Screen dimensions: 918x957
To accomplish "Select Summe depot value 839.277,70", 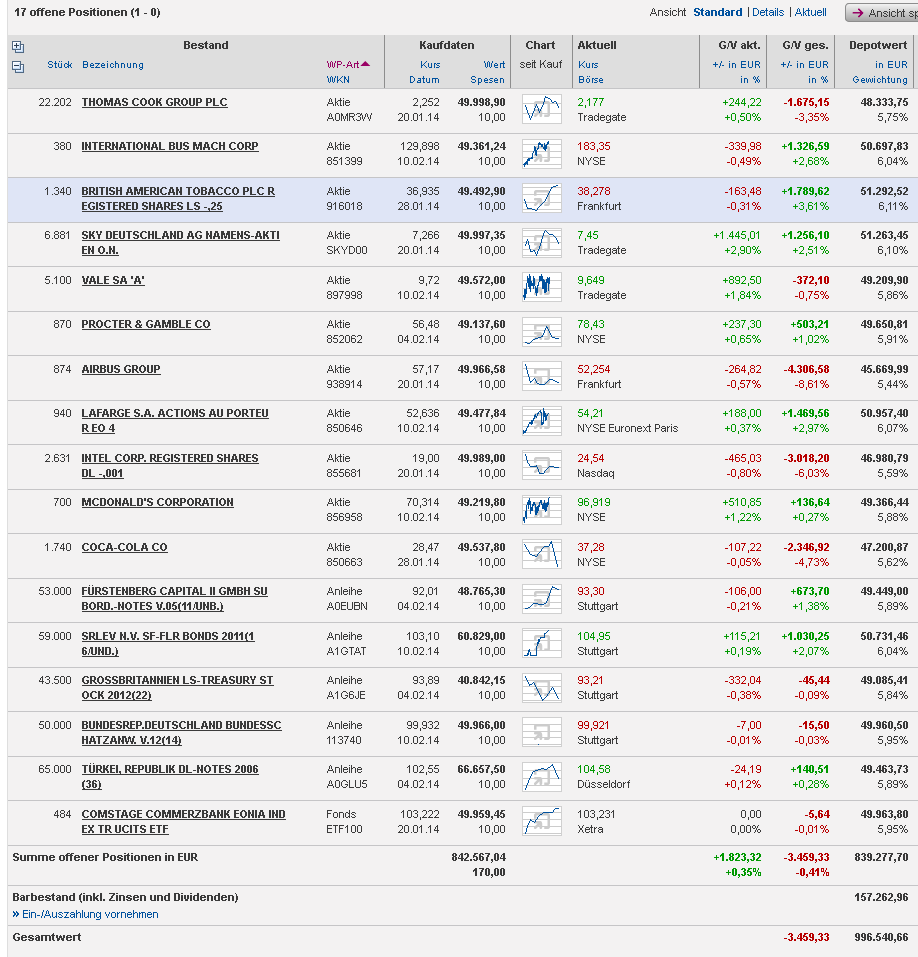I will [881, 857].
